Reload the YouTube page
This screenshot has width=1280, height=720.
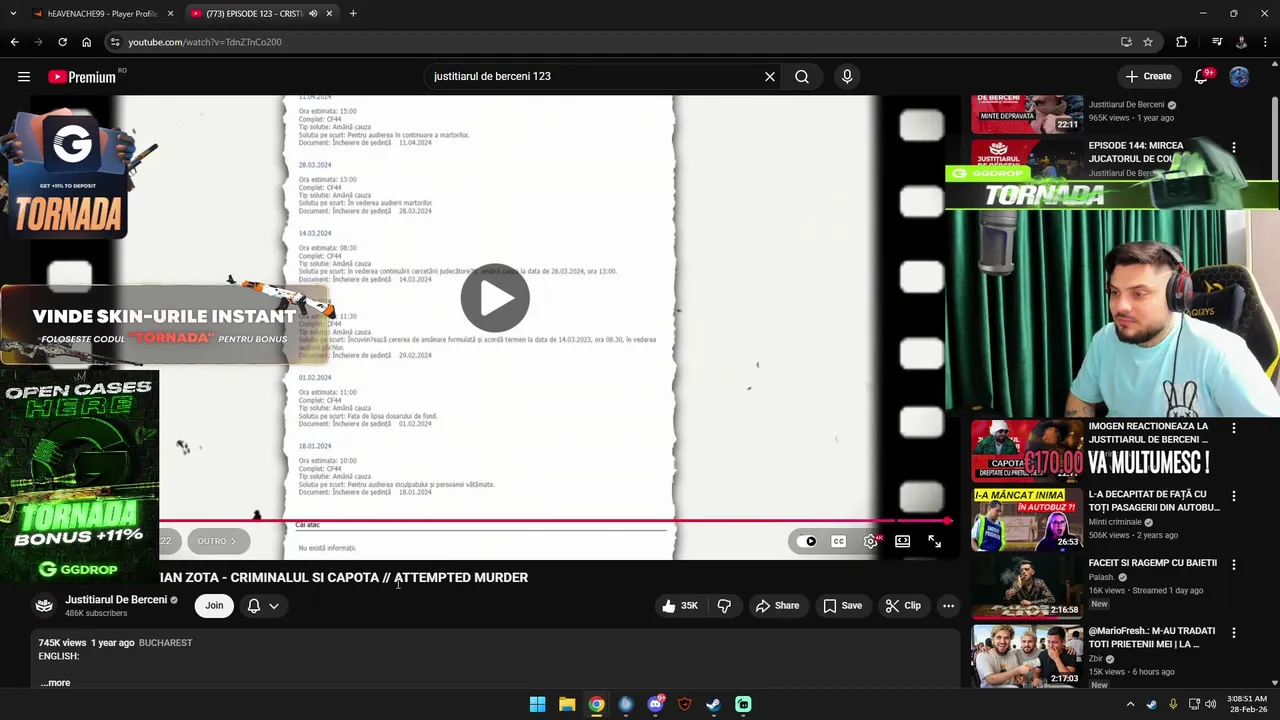(62, 42)
